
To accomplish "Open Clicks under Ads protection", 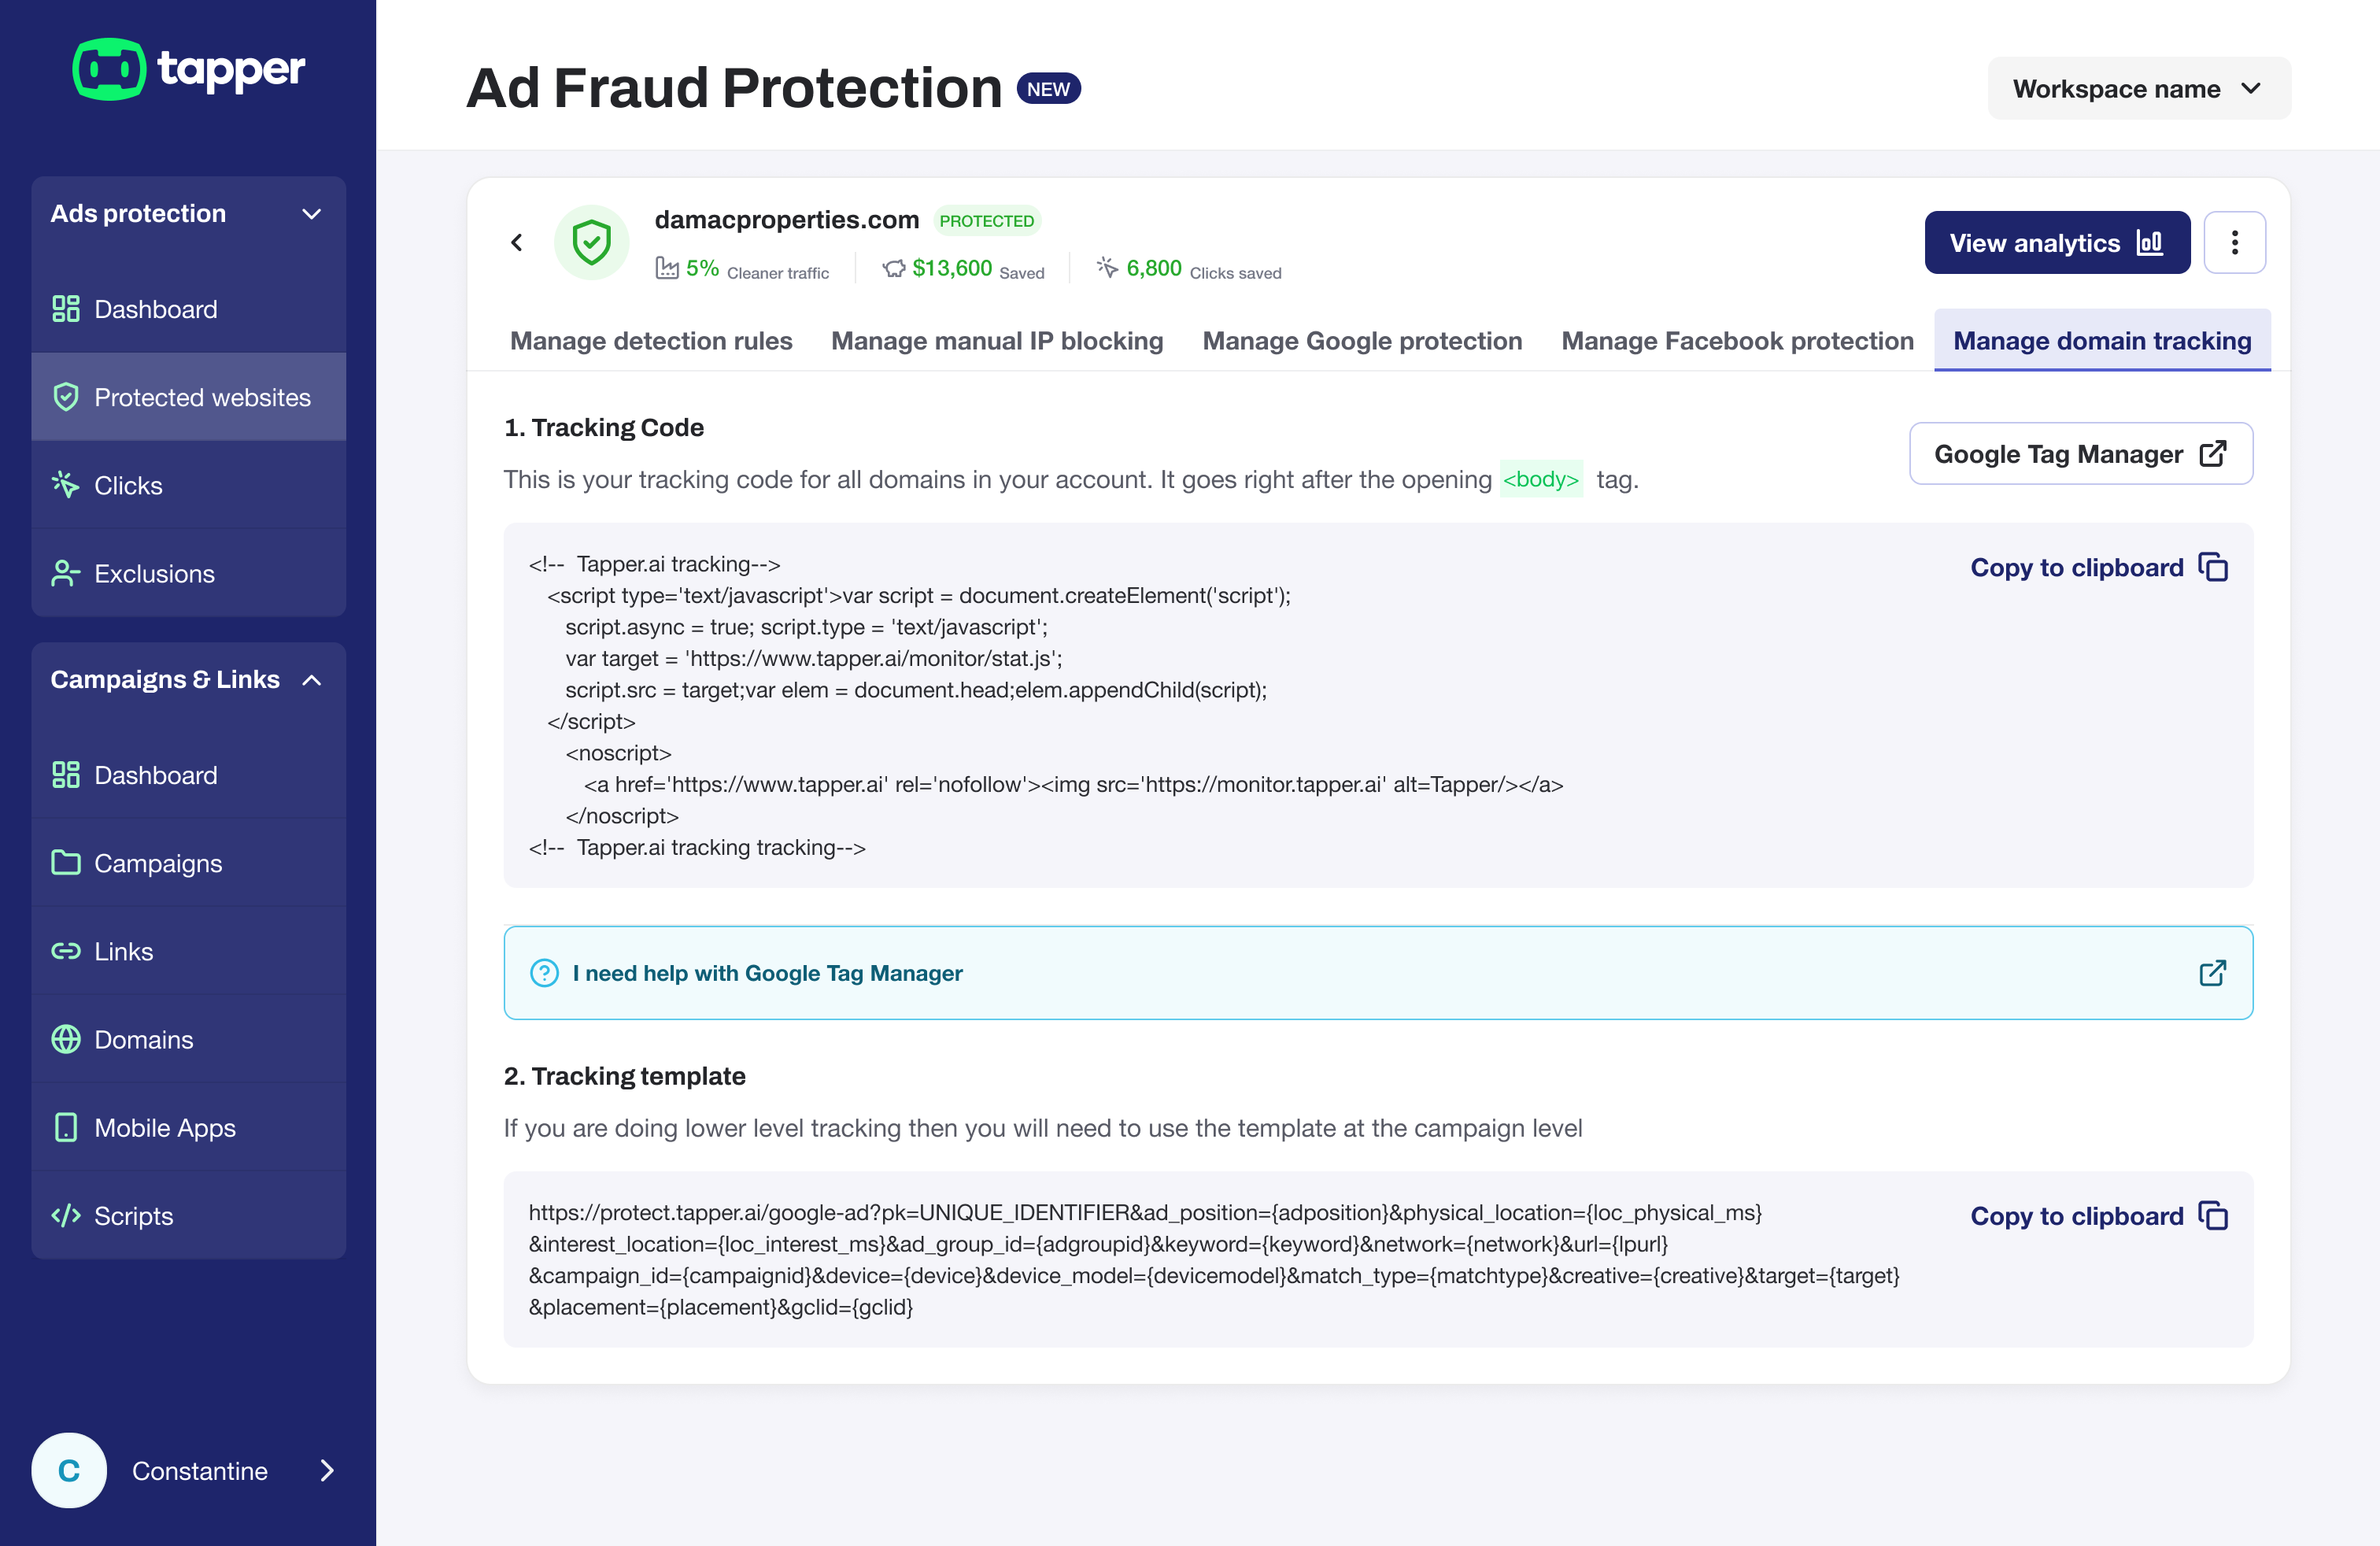I will pos(127,486).
